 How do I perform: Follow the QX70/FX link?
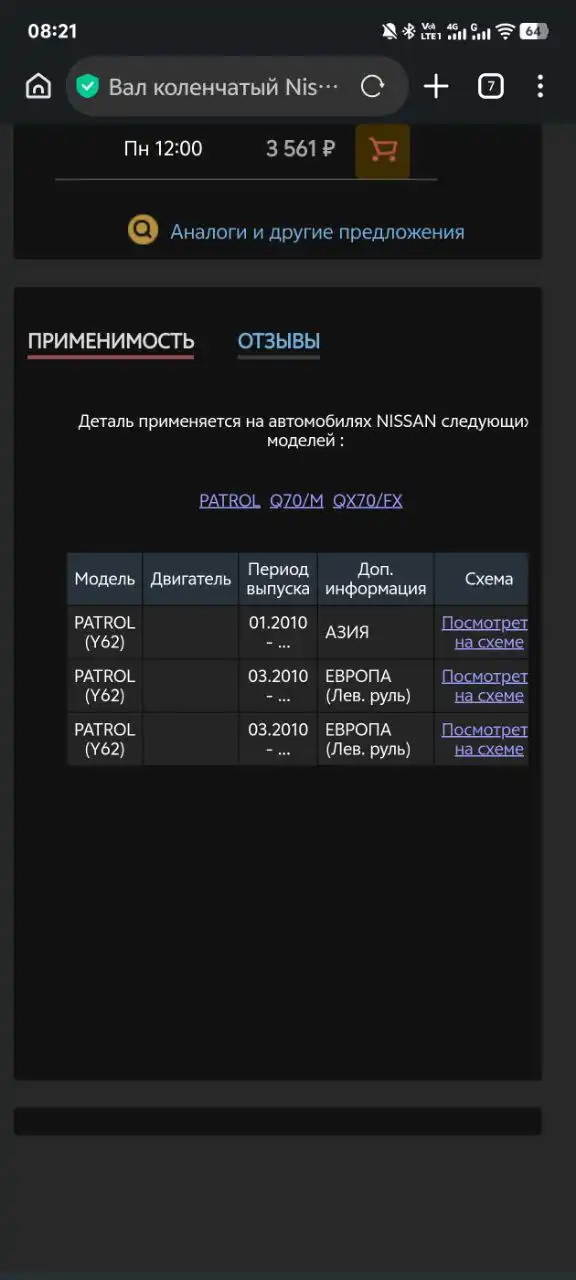(x=367, y=500)
